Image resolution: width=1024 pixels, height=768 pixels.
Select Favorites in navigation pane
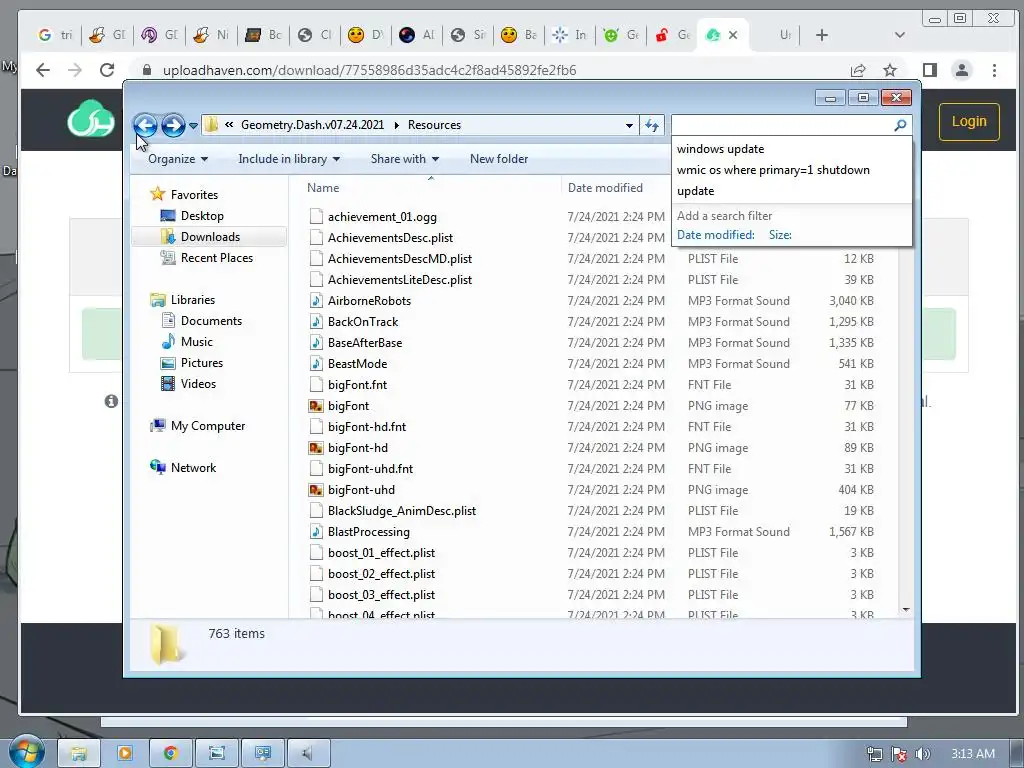[x=194, y=195]
